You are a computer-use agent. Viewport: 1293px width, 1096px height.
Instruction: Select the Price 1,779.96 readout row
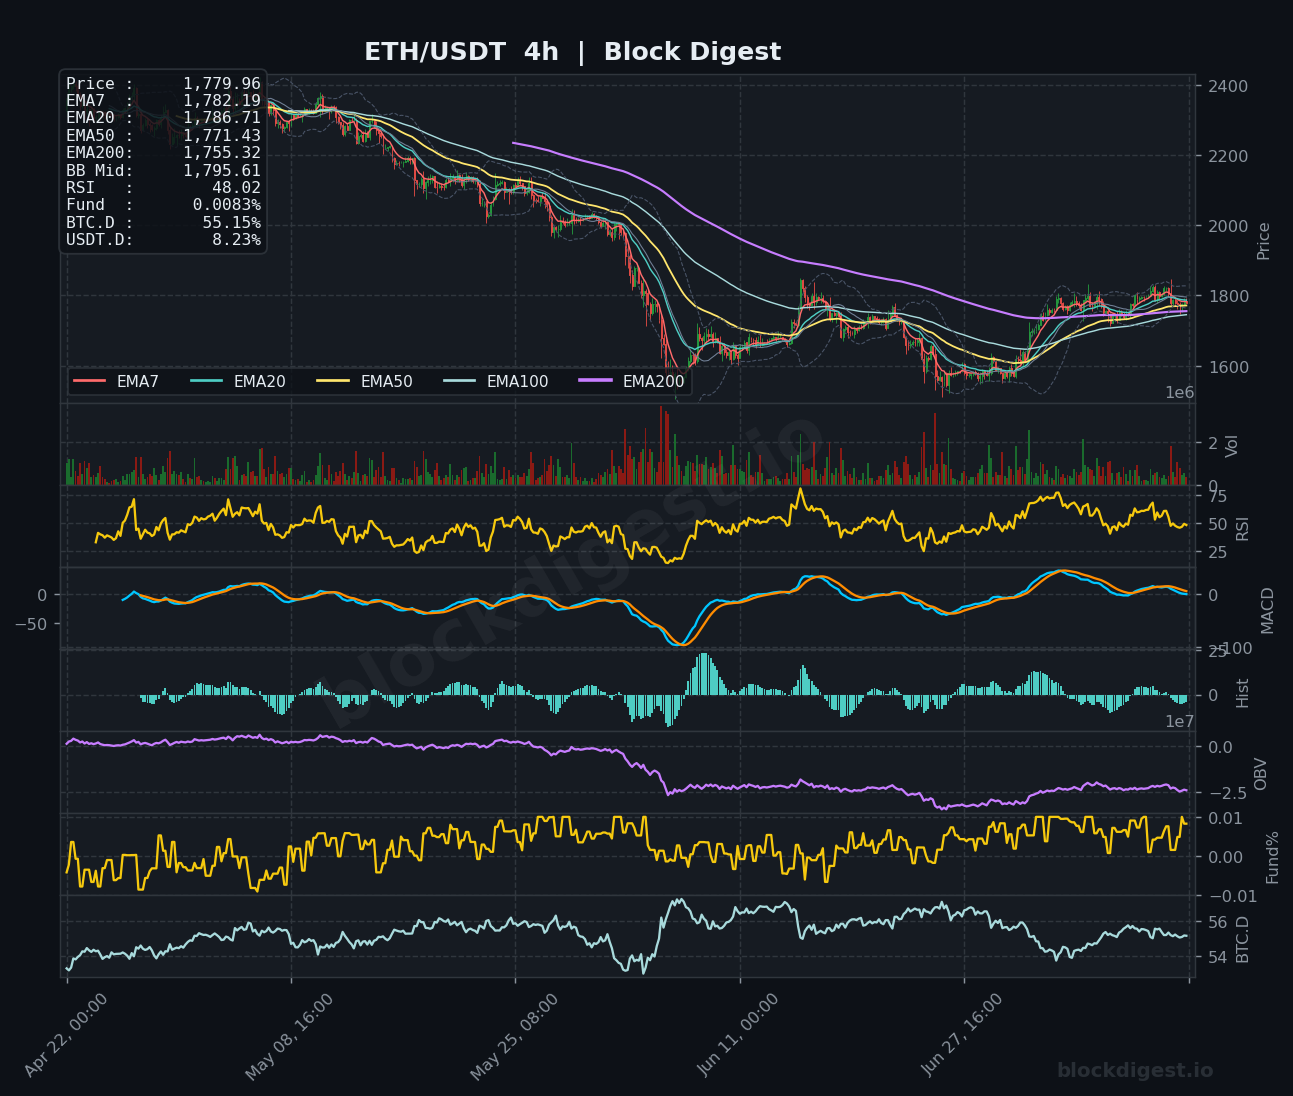163,84
